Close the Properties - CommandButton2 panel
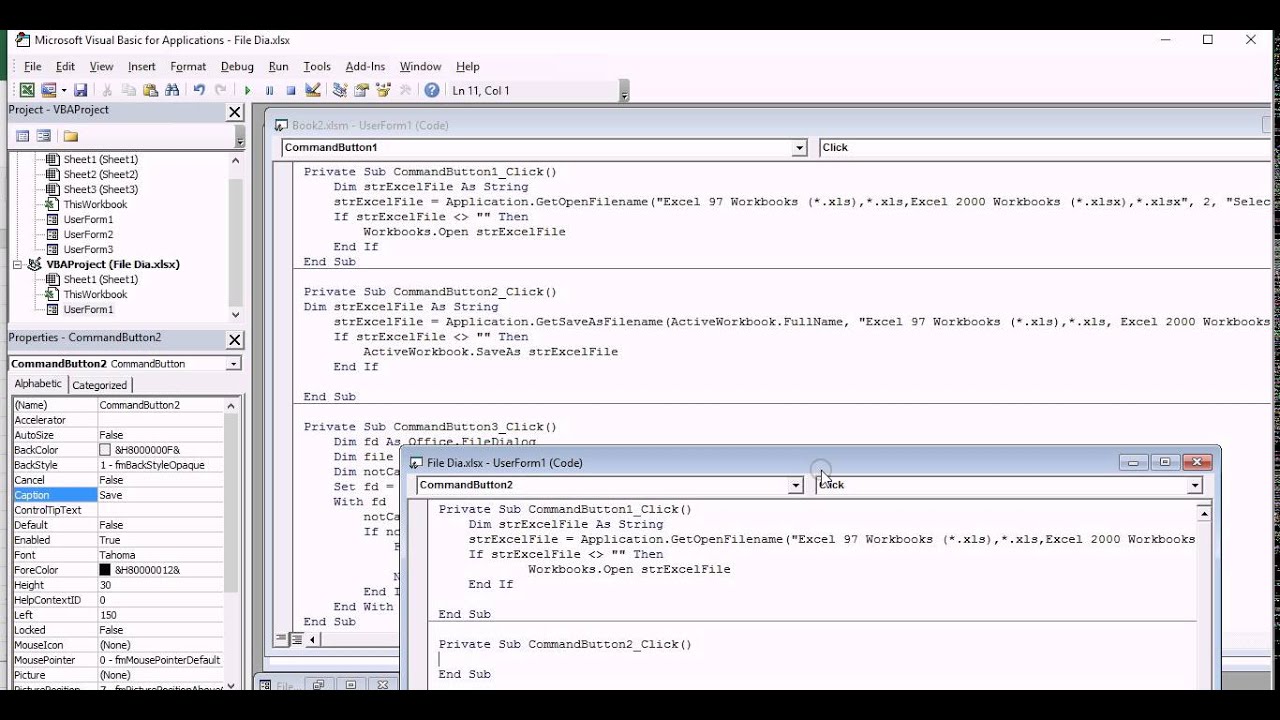The width and height of the screenshot is (1280, 720). coord(235,340)
